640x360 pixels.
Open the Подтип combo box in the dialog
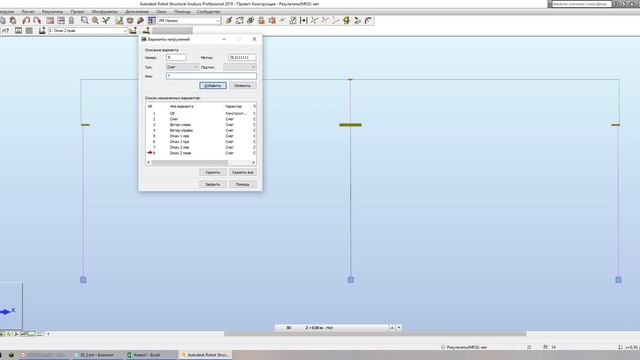[x=240, y=67]
